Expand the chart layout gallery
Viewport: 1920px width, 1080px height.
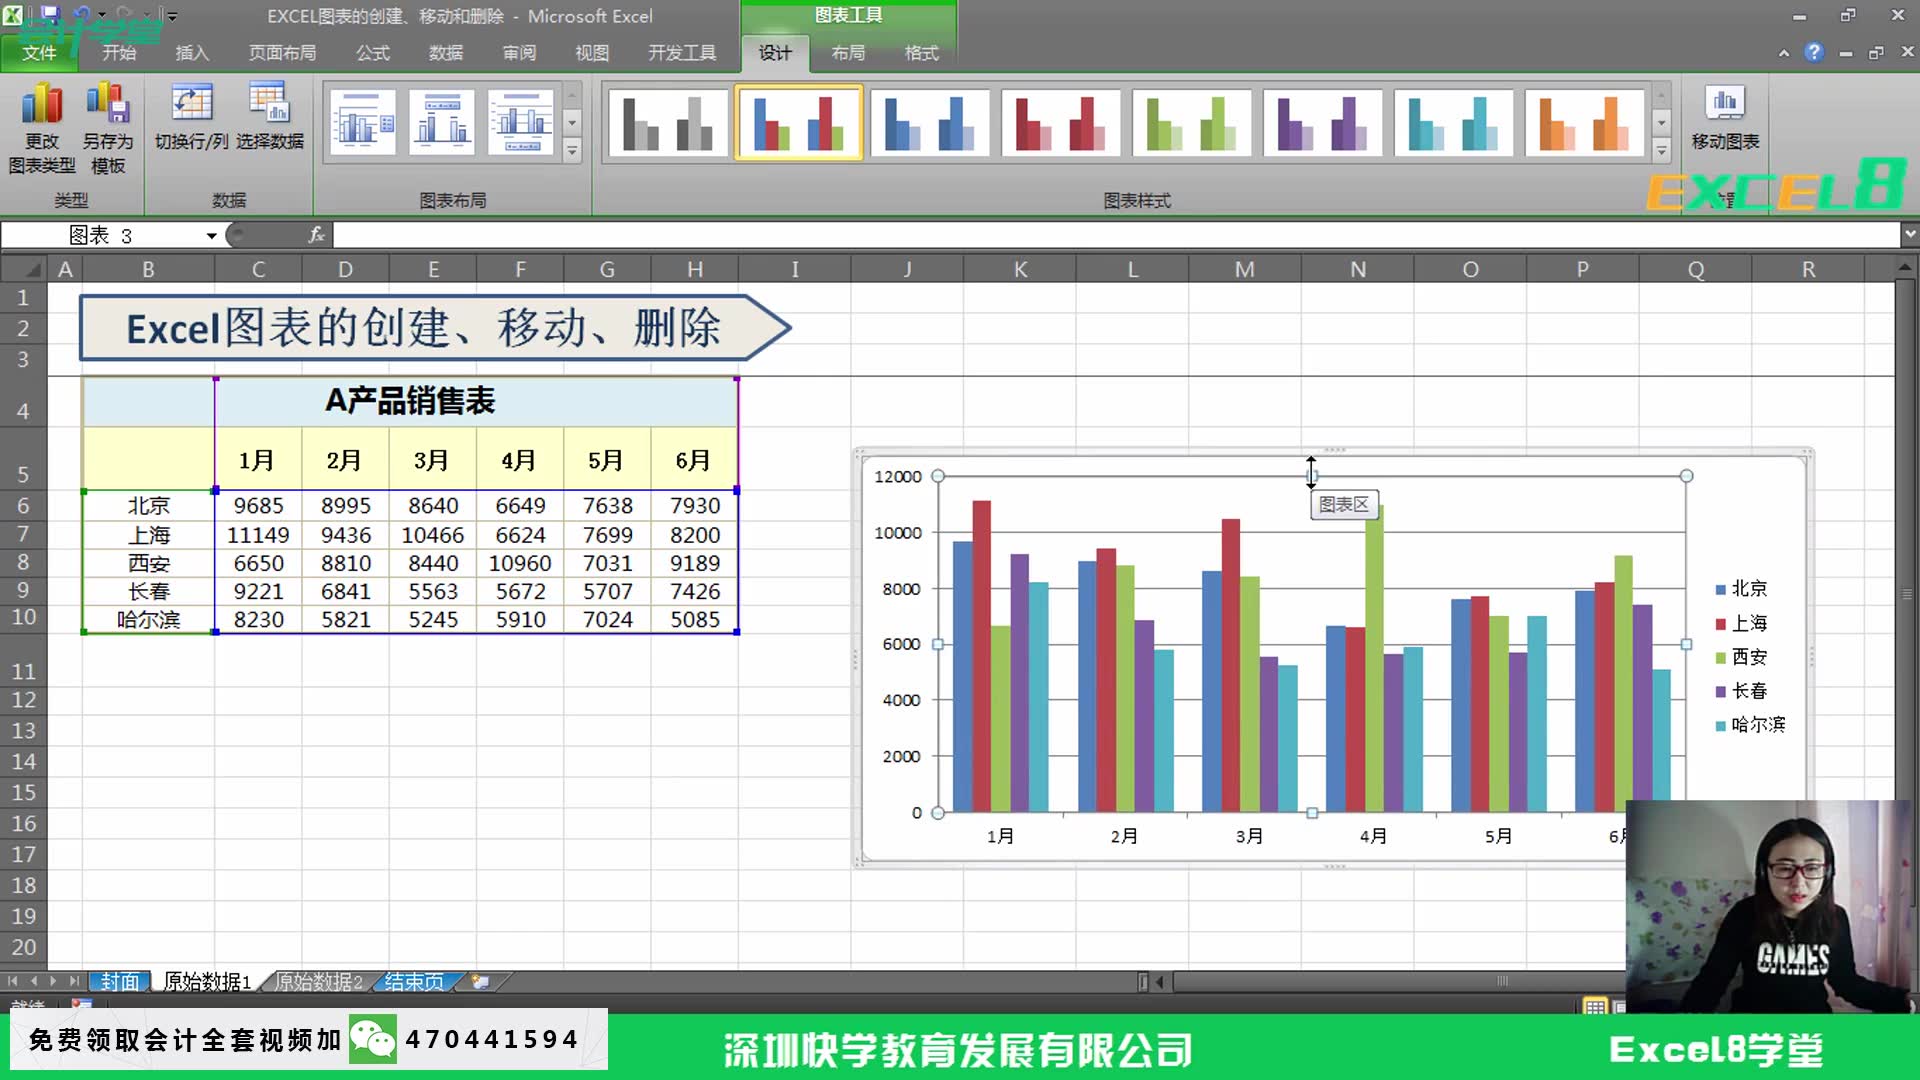click(x=572, y=151)
